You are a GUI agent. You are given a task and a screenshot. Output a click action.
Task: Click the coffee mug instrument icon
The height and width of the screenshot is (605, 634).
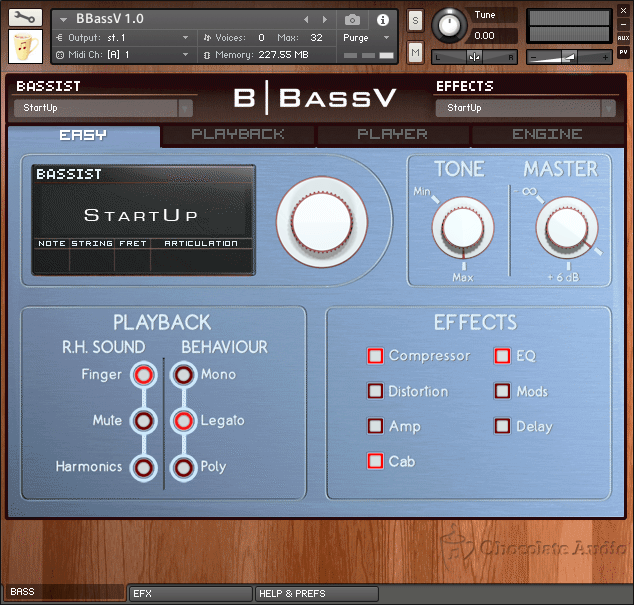pos(25,47)
